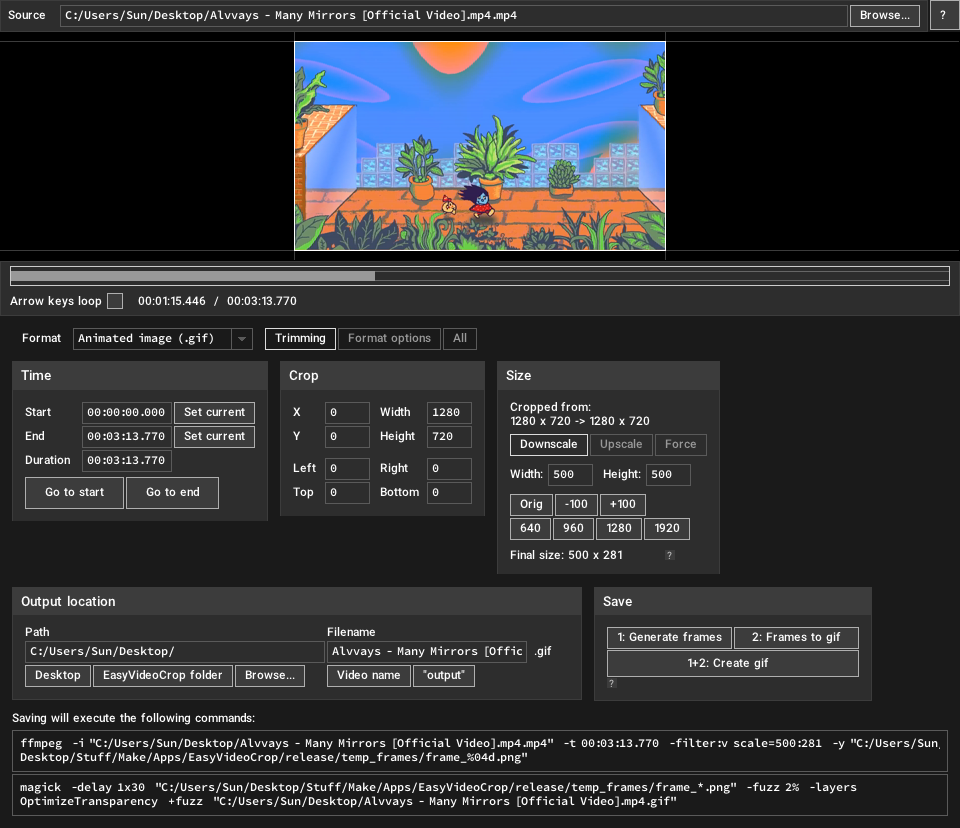960x828 pixels.
Task: Set size preset to 960
Action: click(573, 529)
